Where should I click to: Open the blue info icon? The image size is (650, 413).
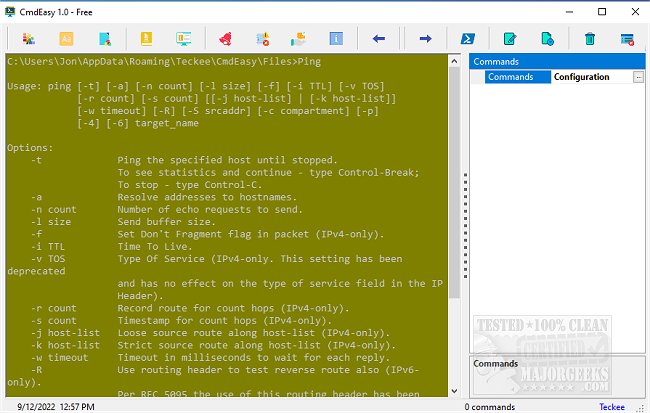tap(336, 39)
